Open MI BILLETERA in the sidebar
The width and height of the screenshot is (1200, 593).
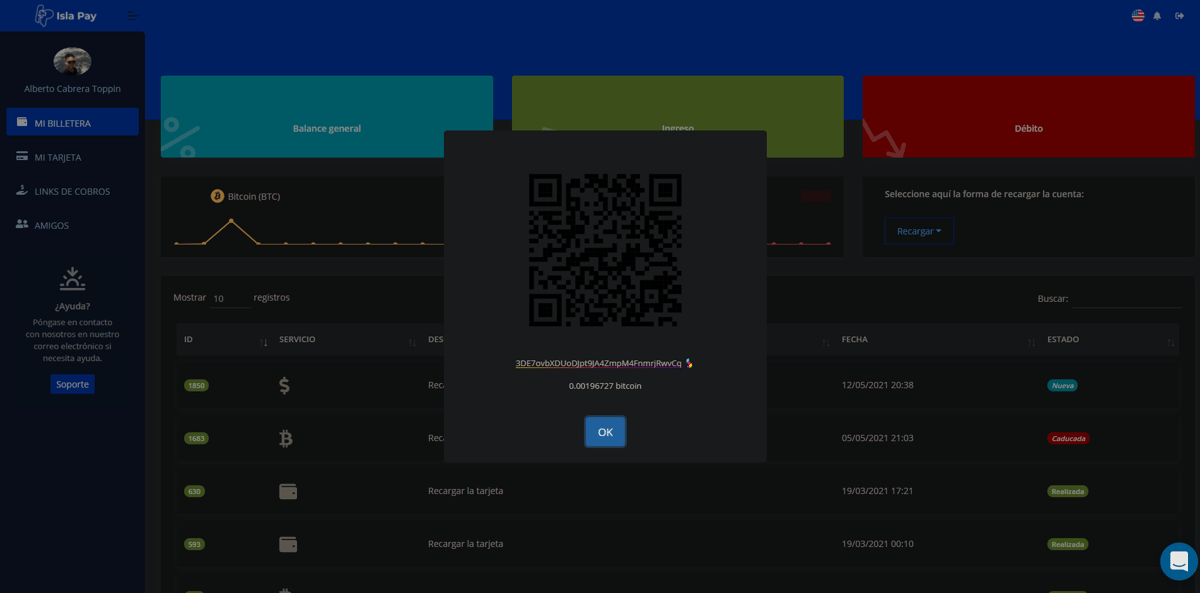(x=72, y=123)
